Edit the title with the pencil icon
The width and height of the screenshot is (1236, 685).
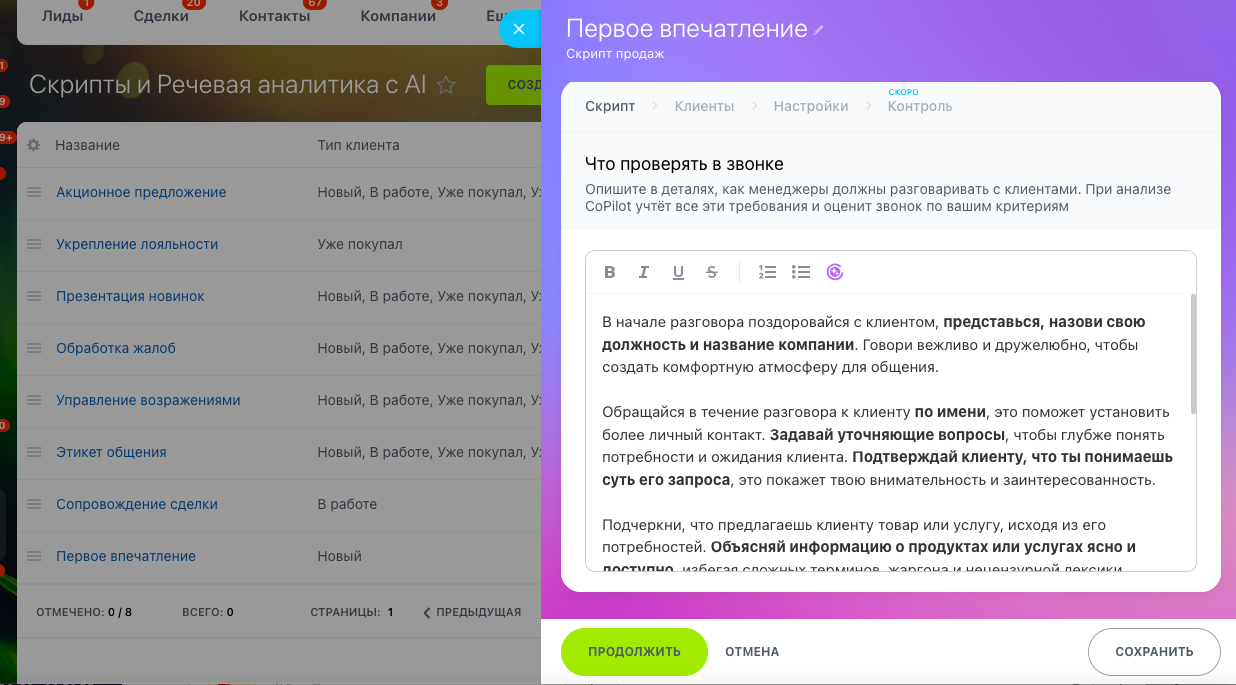click(x=819, y=30)
